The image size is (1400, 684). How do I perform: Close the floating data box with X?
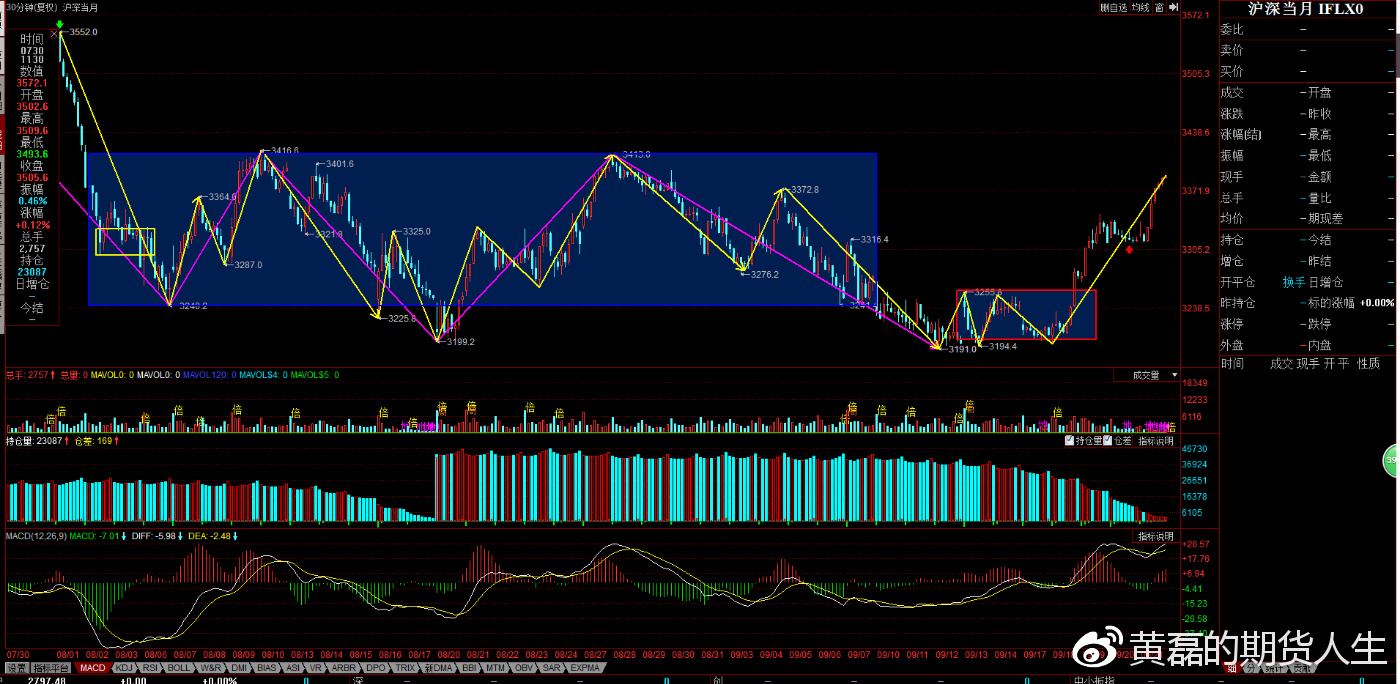[53, 33]
